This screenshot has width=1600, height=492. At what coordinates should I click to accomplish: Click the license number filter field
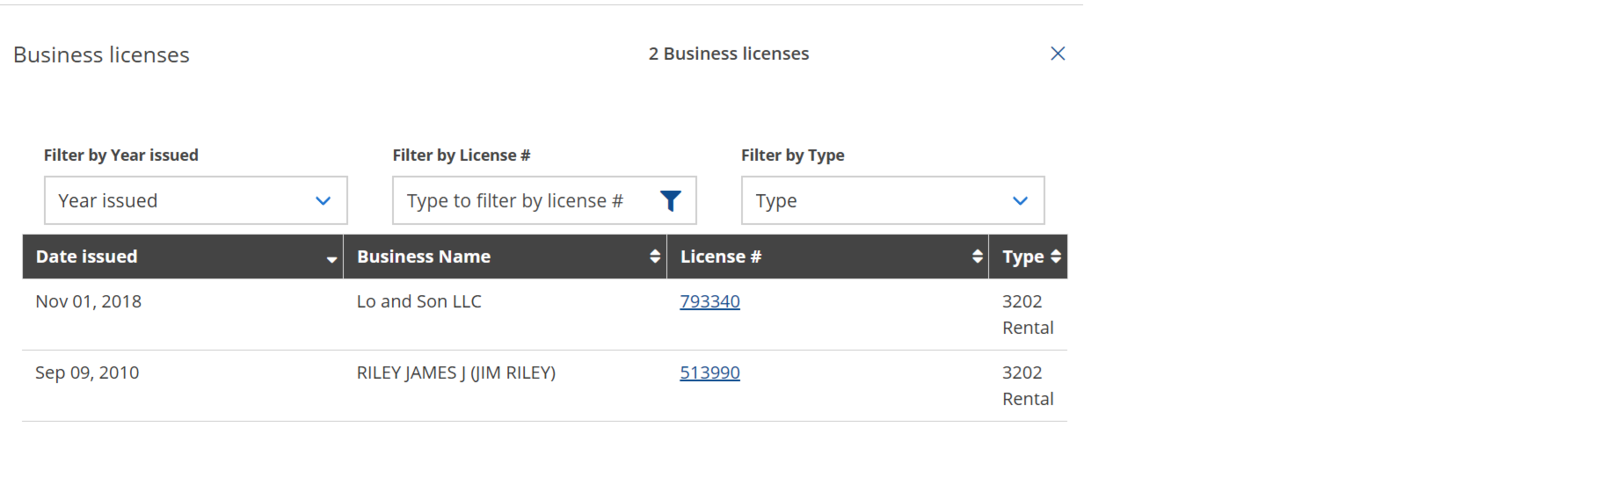click(544, 201)
